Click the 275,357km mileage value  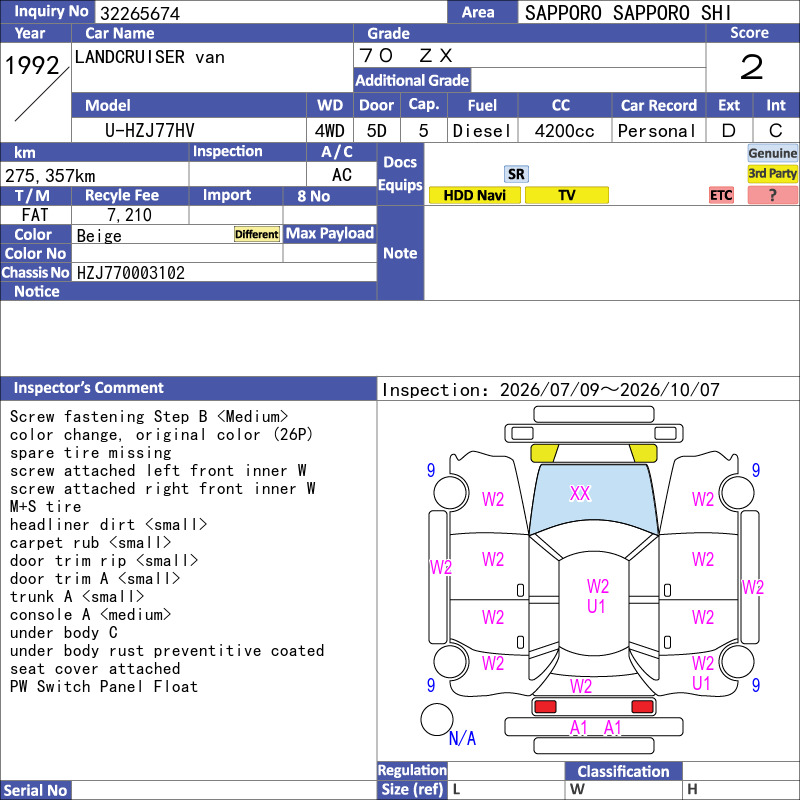click(x=50, y=176)
